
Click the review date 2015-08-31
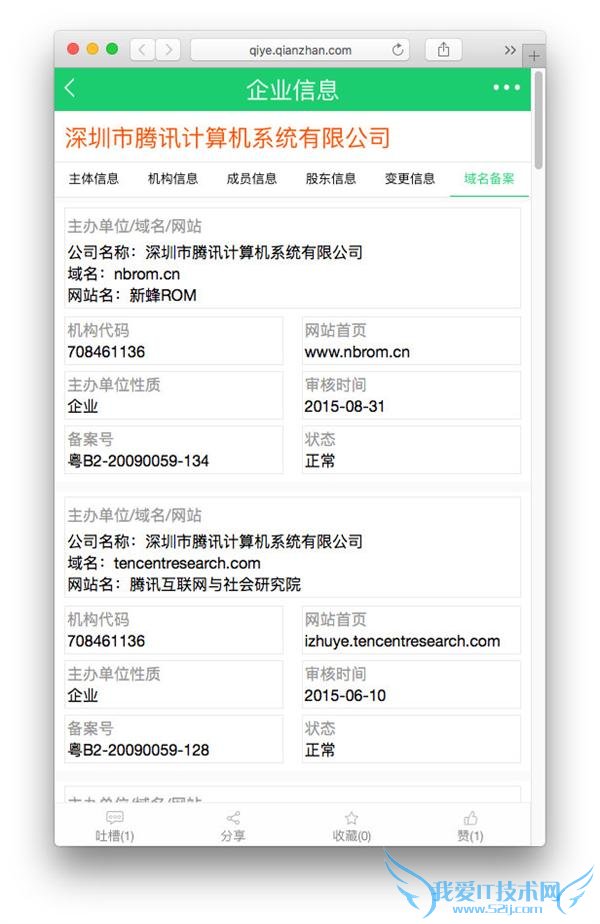click(344, 407)
